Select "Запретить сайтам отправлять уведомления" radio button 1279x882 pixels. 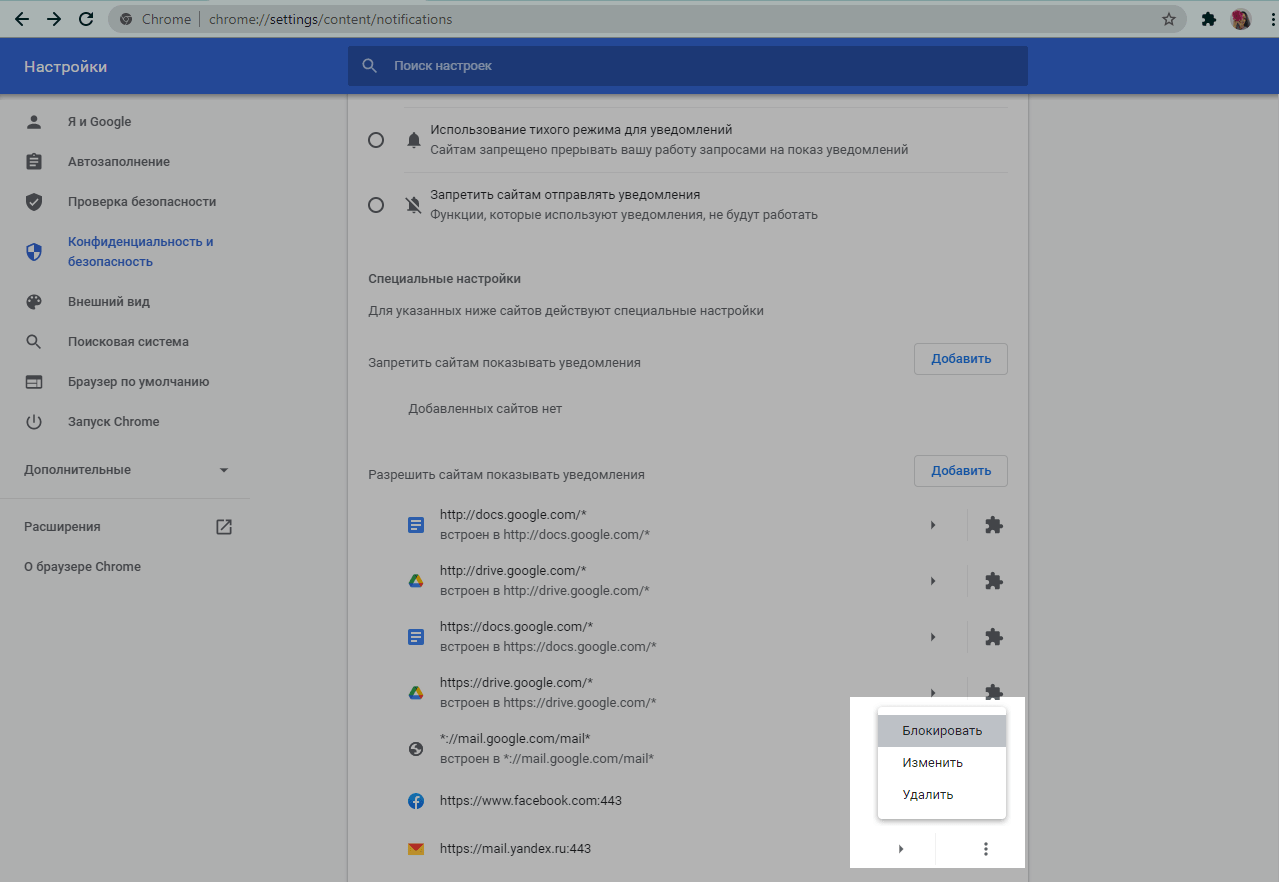click(376, 205)
